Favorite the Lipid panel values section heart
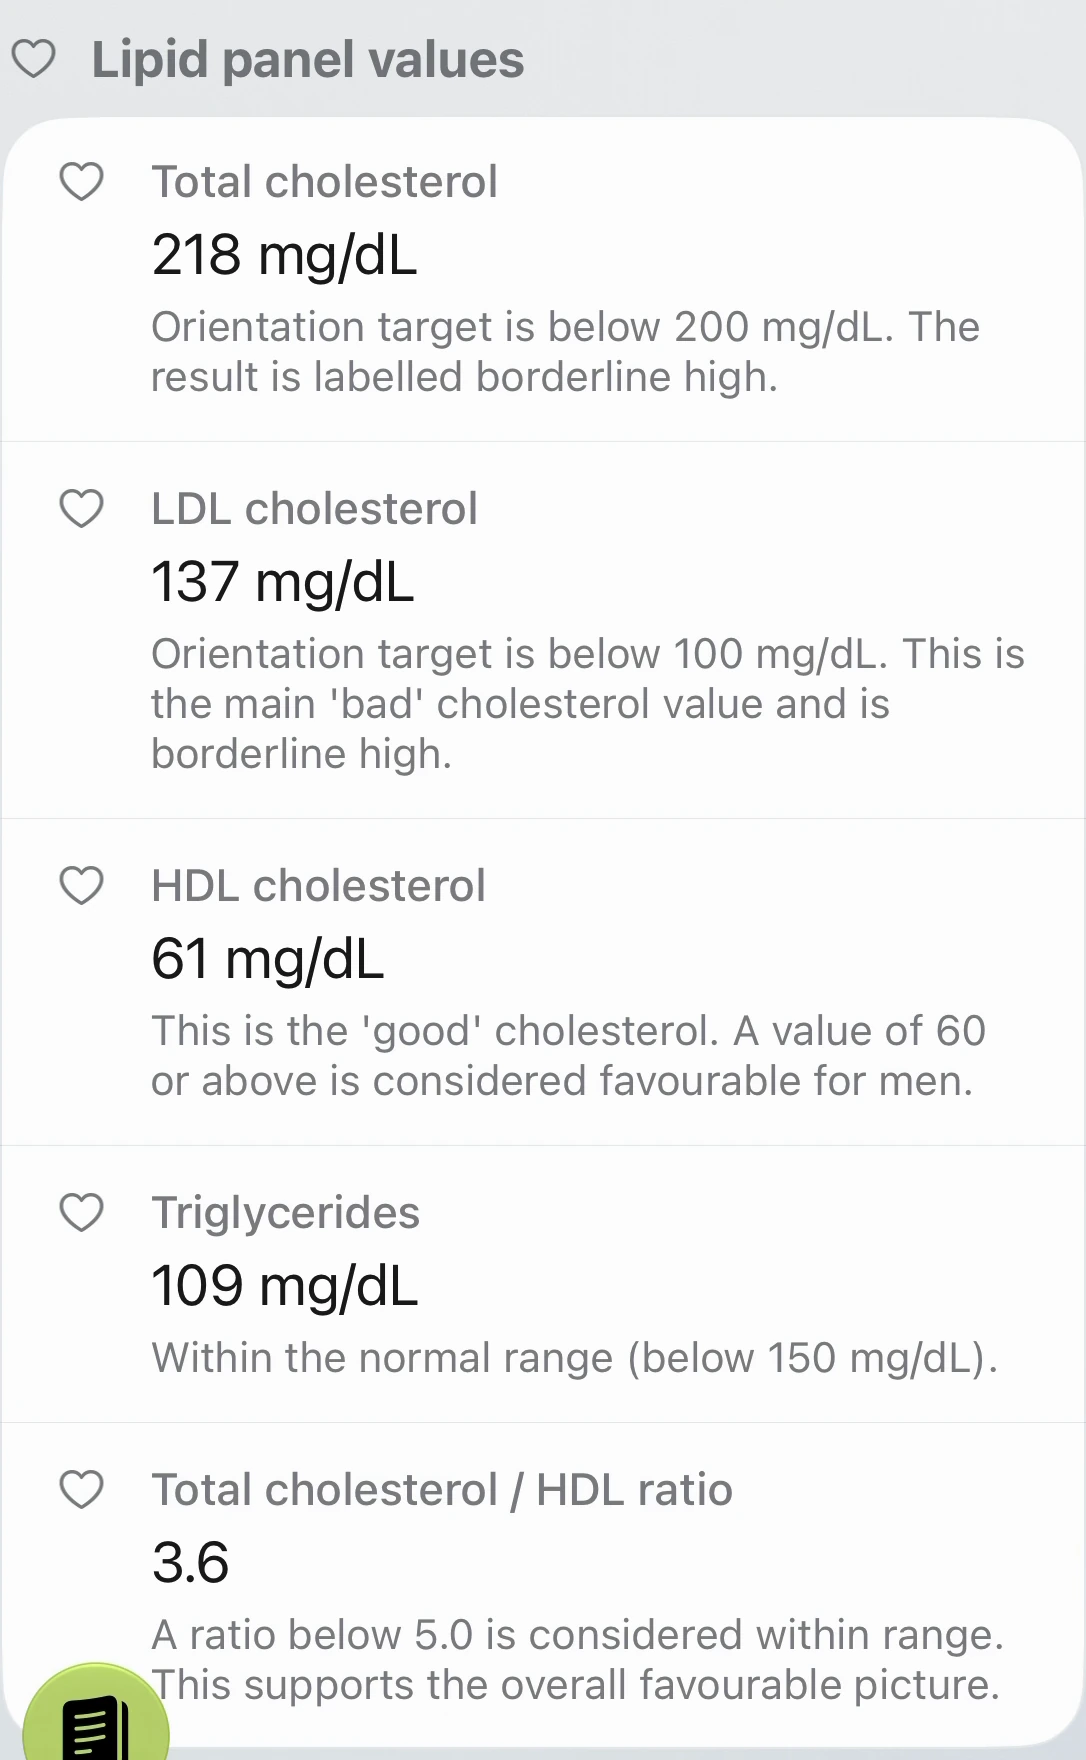The width and height of the screenshot is (1086, 1760). 33,59
